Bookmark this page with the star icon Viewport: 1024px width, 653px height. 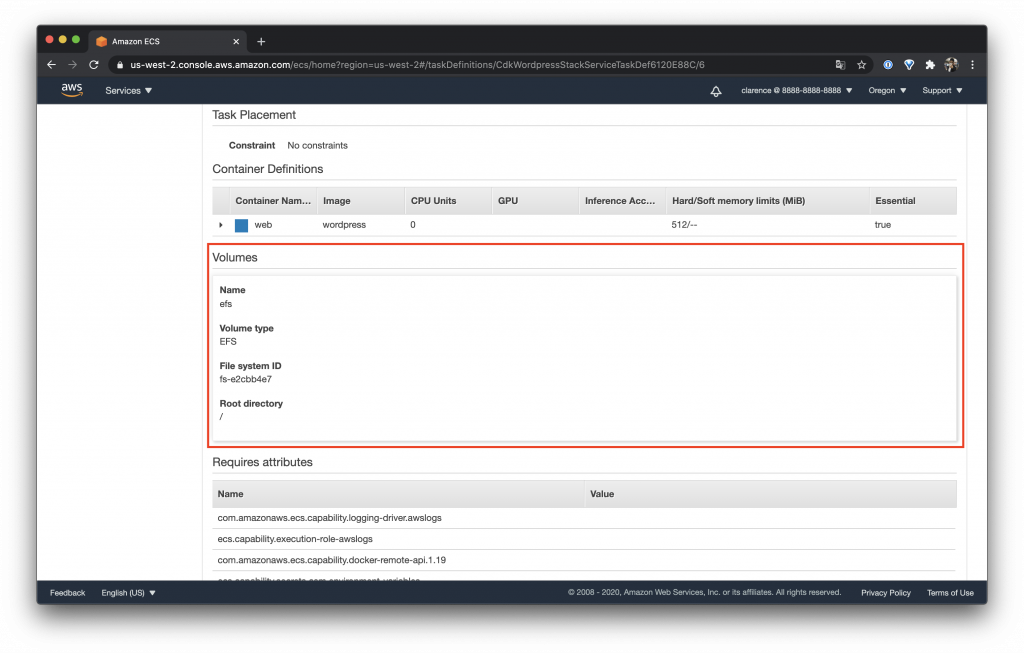[861, 65]
